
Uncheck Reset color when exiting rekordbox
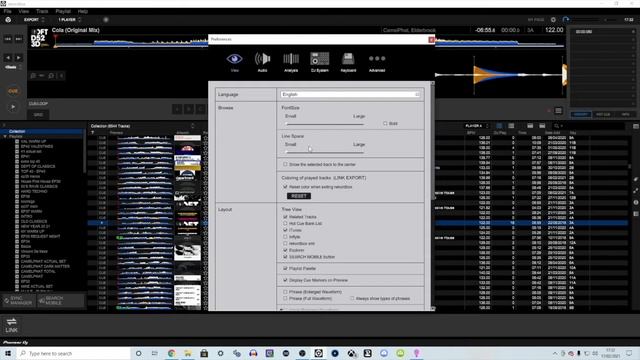coord(285,187)
